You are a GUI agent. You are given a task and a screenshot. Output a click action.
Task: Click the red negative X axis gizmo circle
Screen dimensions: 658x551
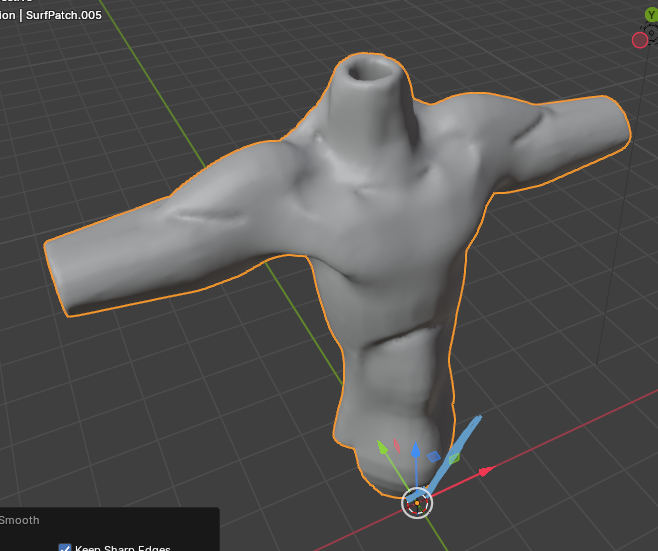640,40
